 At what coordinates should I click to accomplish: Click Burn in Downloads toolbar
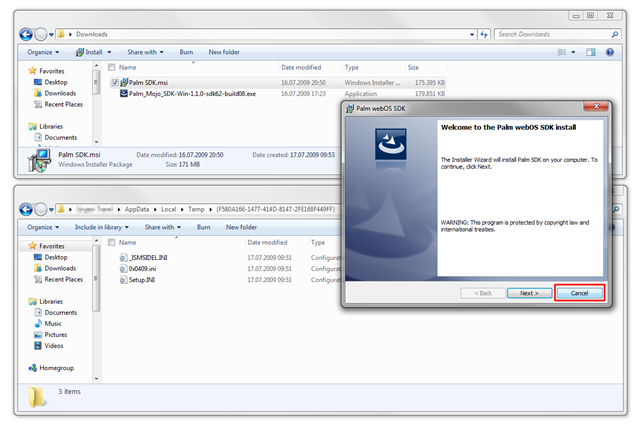pyautogui.click(x=186, y=52)
